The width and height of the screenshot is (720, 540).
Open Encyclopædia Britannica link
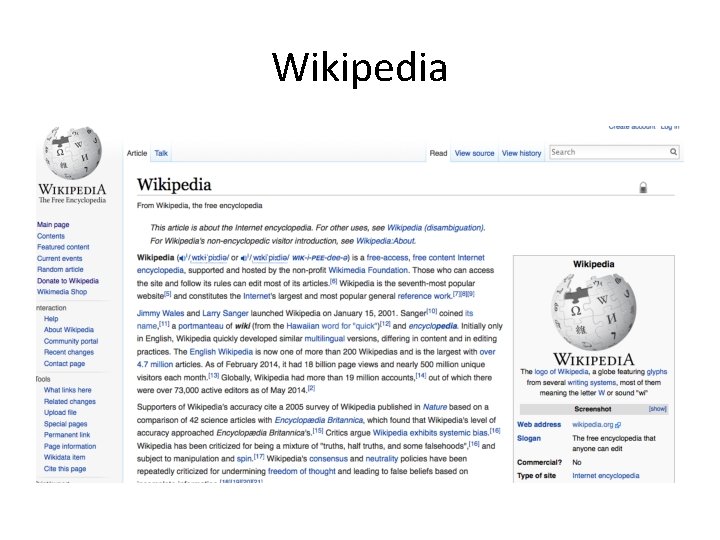(319, 420)
